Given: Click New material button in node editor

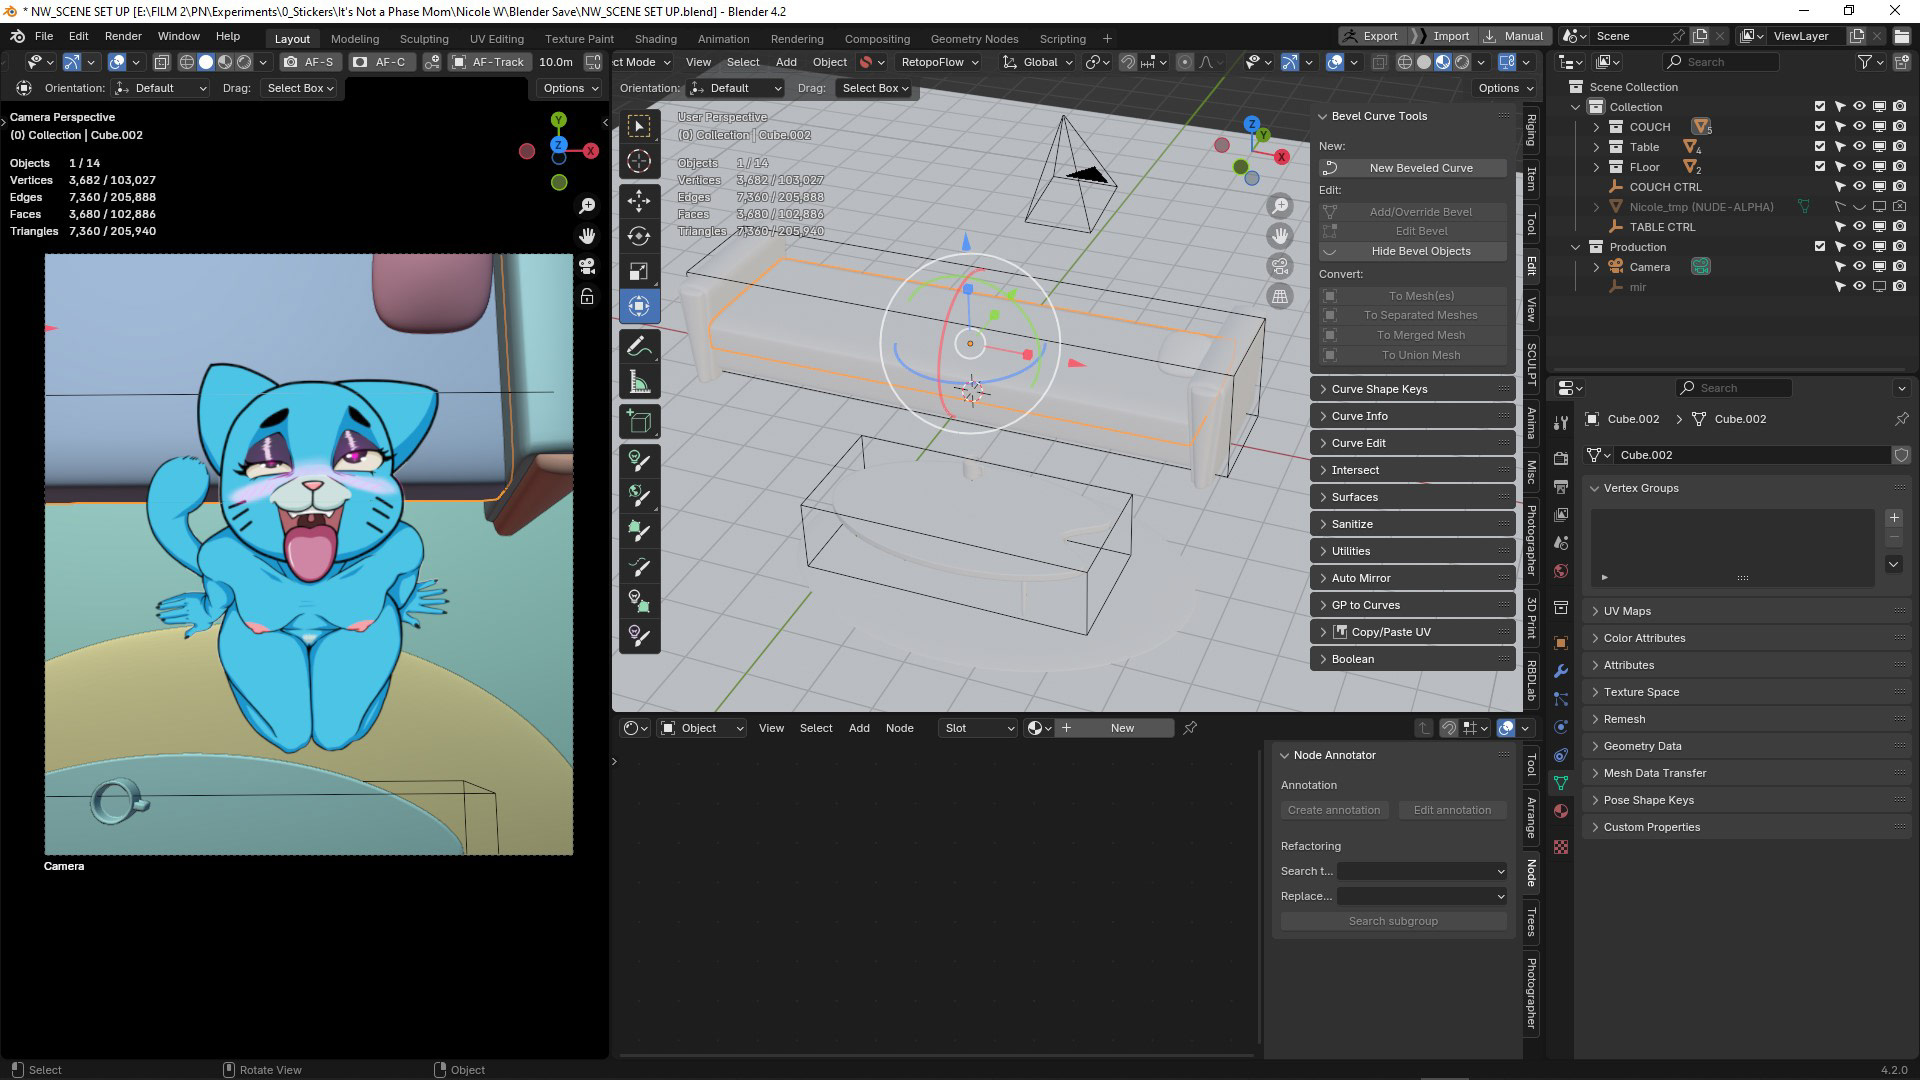Looking at the screenshot, I should (1121, 728).
